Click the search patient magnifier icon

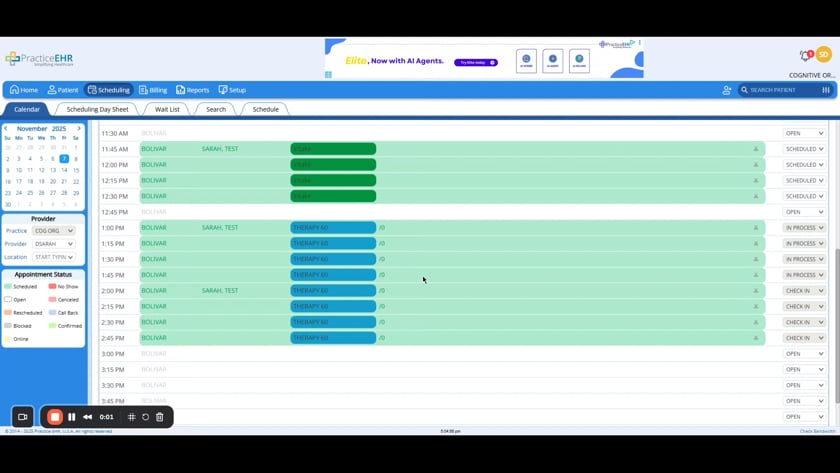[x=744, y=90]
